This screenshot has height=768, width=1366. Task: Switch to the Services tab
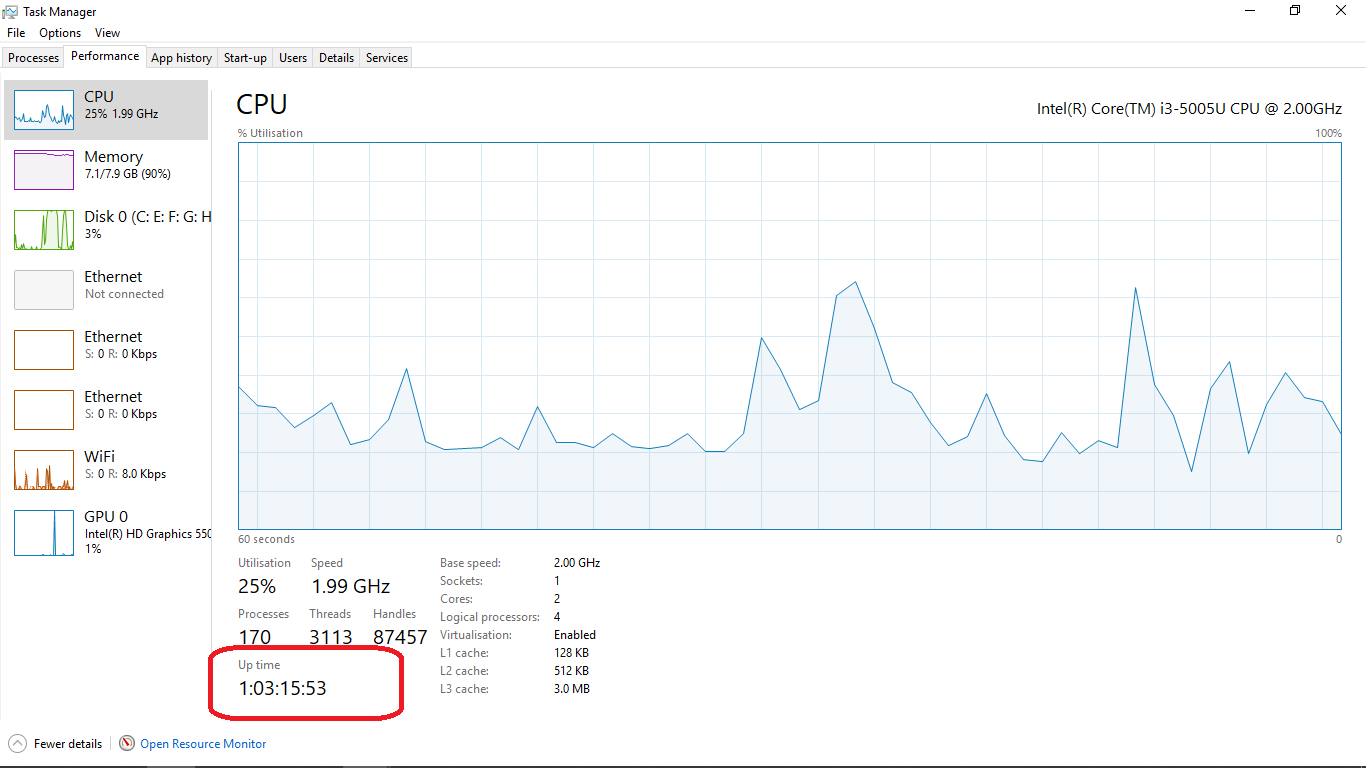[x=386, y=57]
